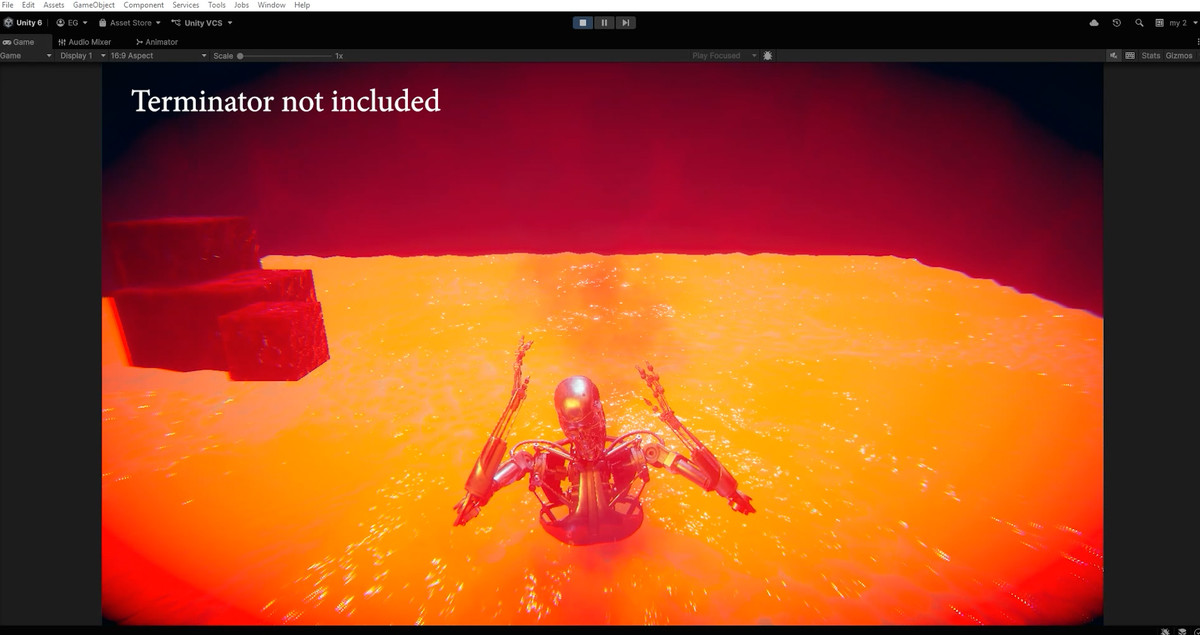Switch to the Audio Mixer tab
Viewport: 1200px width, 635px height.
[x=85, y=42]
